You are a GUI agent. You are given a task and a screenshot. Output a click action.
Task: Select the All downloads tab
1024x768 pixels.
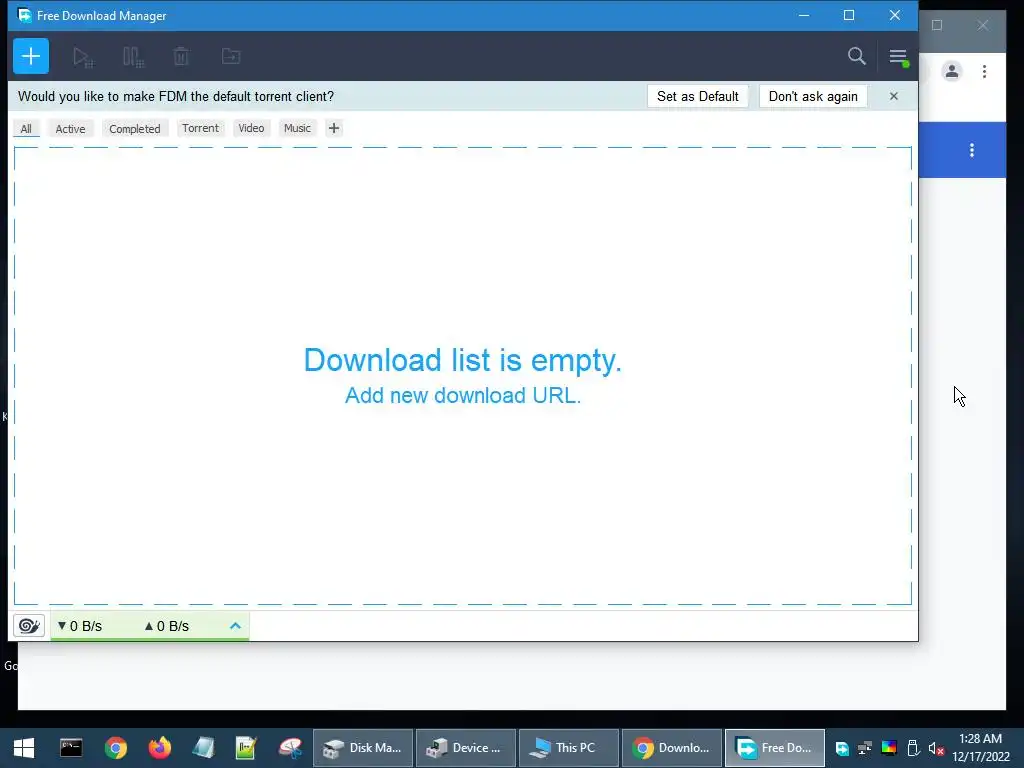coord(26,129)
